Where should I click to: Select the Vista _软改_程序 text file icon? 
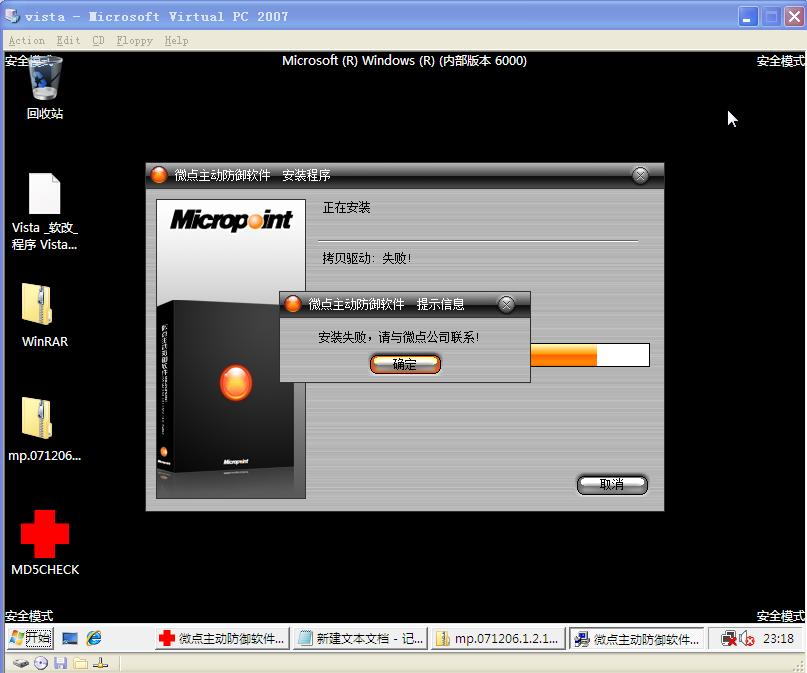pyautogui.click(x=45, y=212)
